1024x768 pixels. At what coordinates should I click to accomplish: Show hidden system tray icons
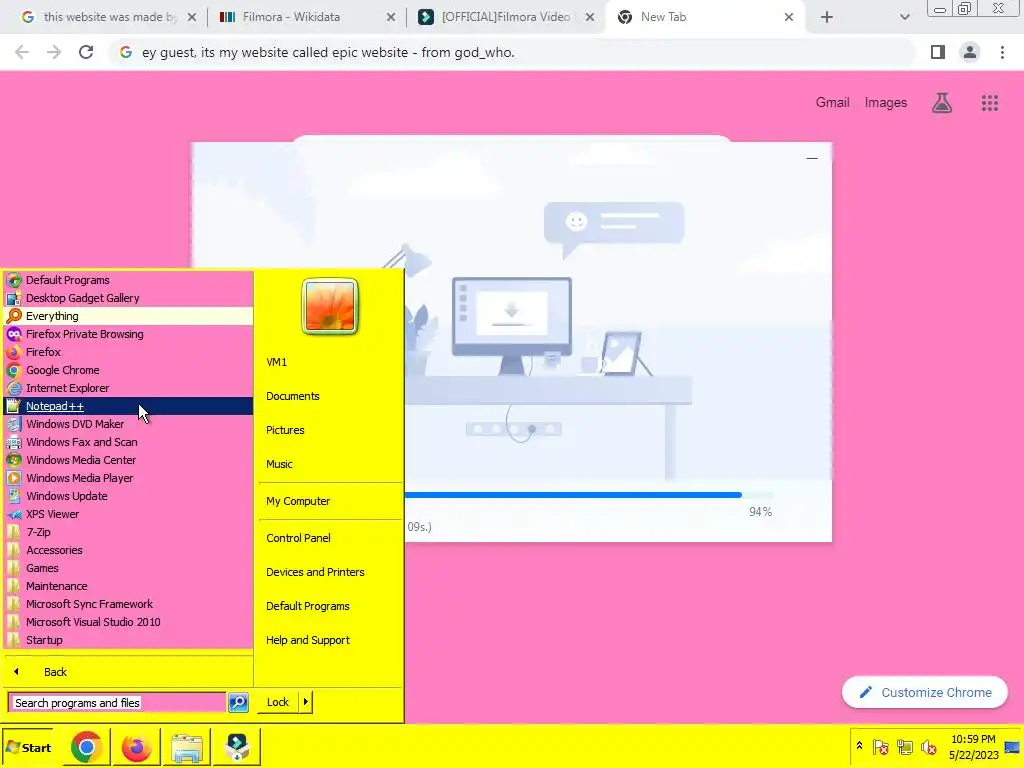pos(859,746)
